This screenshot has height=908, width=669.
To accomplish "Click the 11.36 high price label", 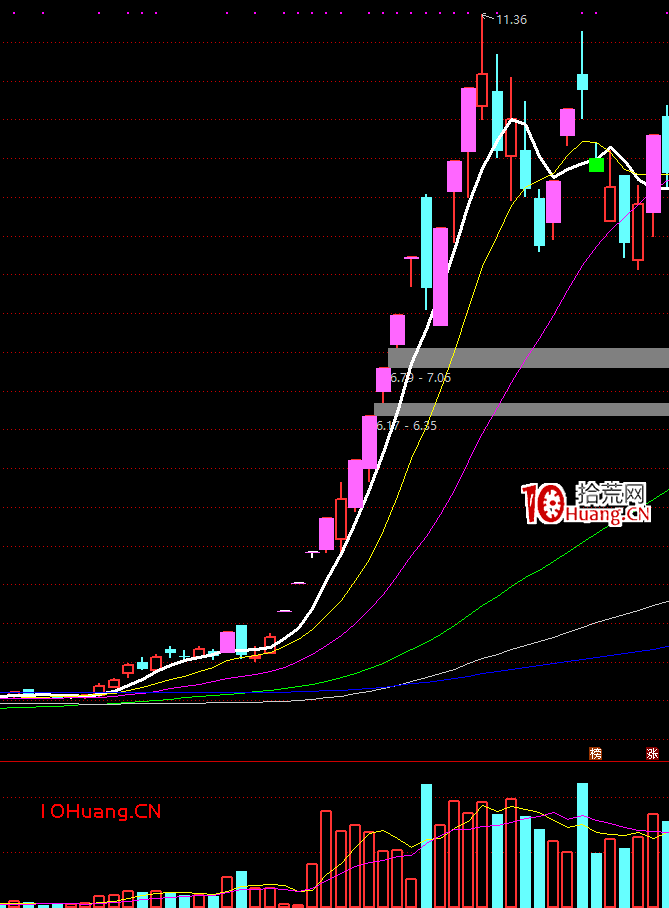I will point(511,20).
